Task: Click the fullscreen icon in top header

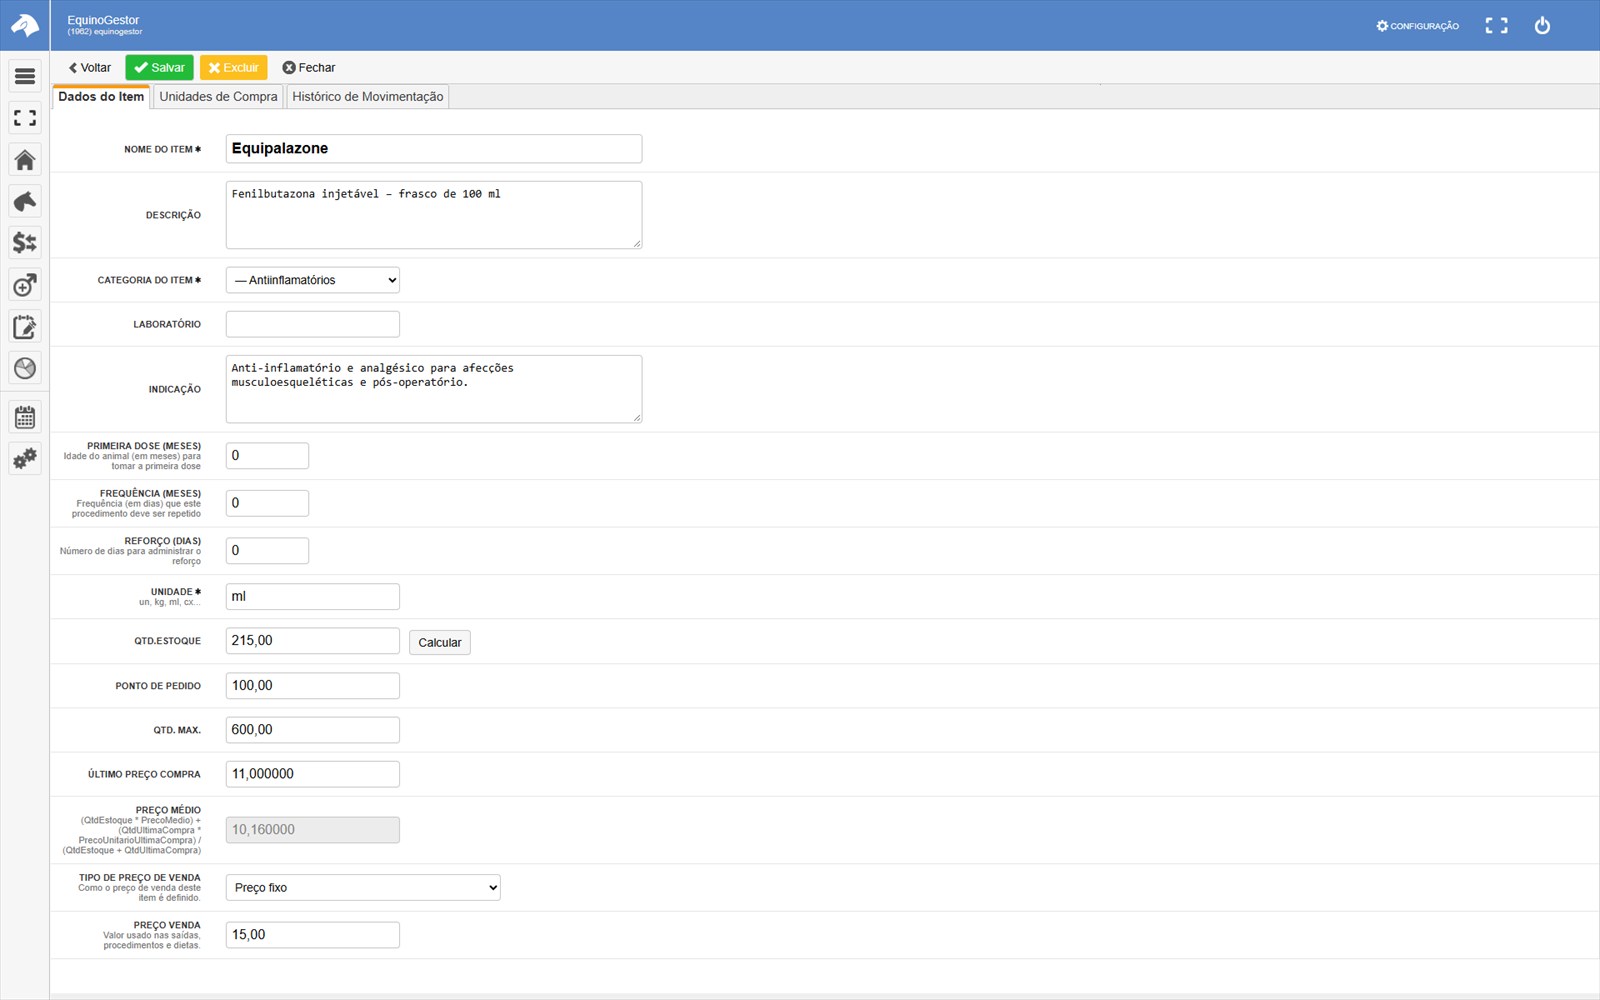Action: point(1496,26)
